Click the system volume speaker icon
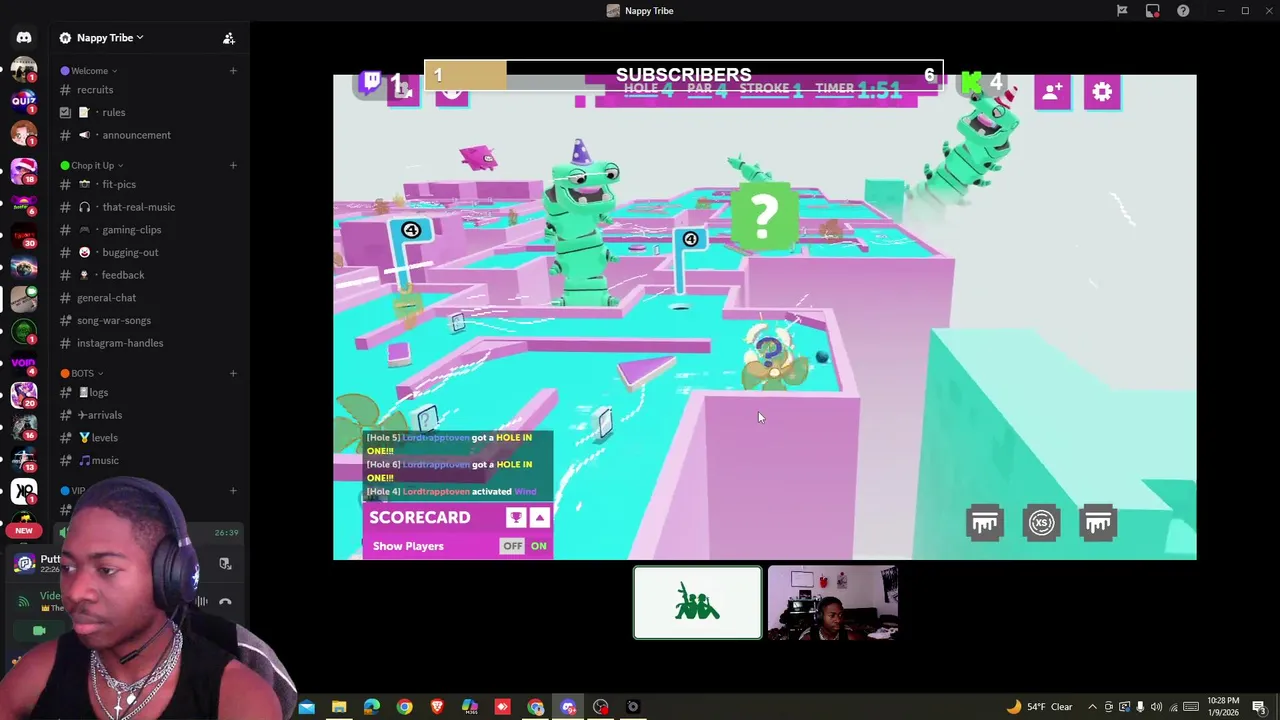 1156,707
